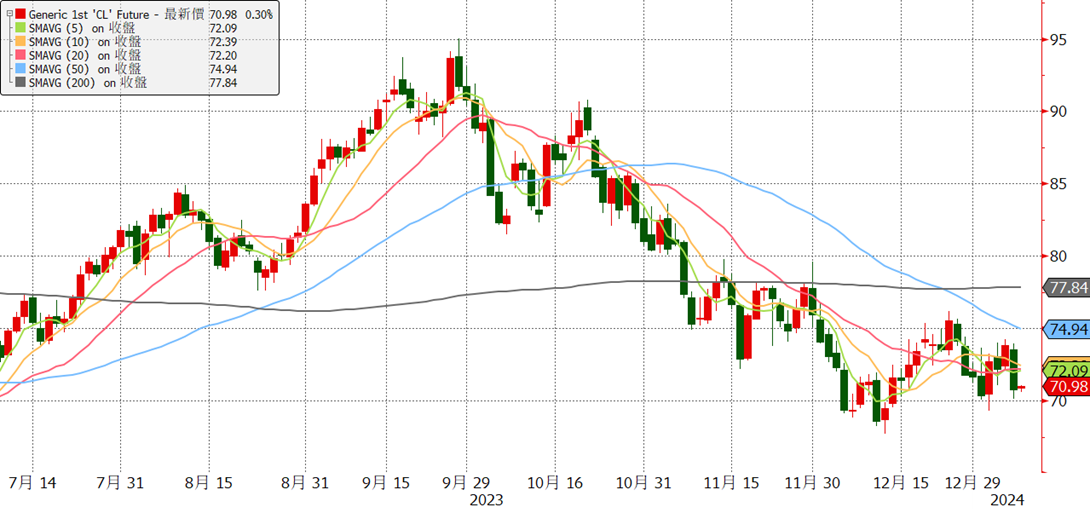This screenshot has width=1090, height=509.
Task: Click the red 70.98 last price flag
Action: [x=1066, y=386]
